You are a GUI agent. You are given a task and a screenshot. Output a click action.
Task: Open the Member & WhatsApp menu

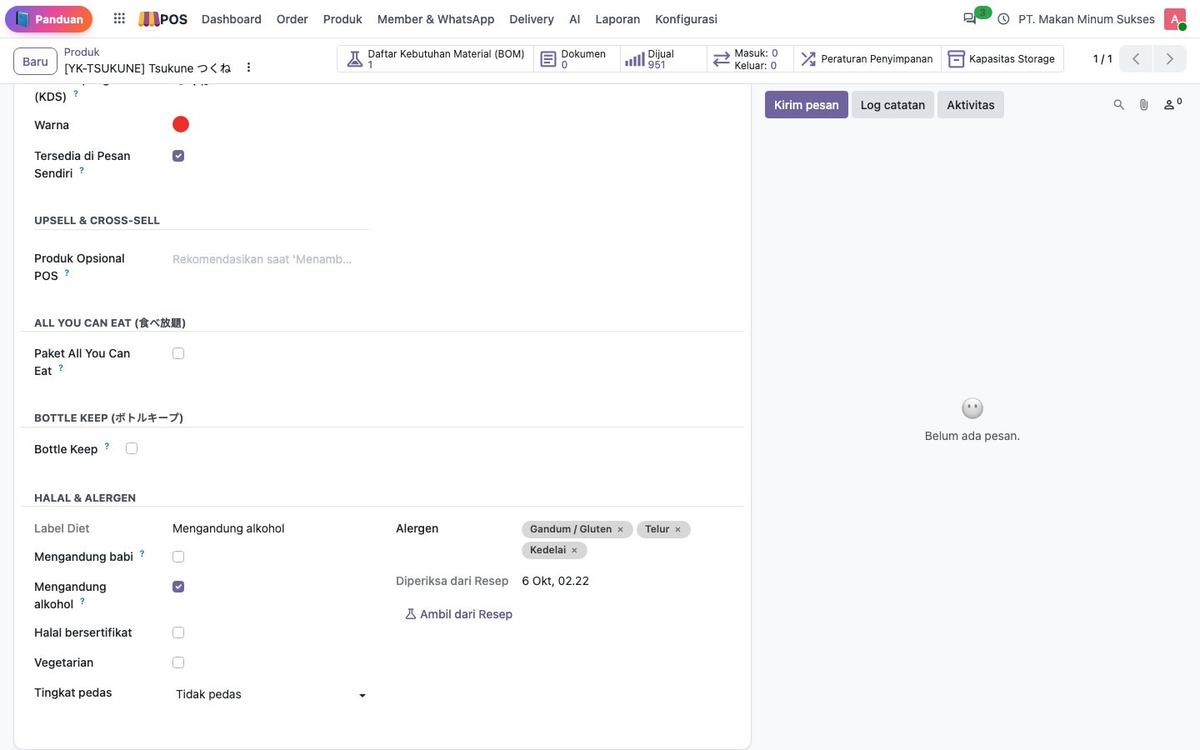[436, 19]
